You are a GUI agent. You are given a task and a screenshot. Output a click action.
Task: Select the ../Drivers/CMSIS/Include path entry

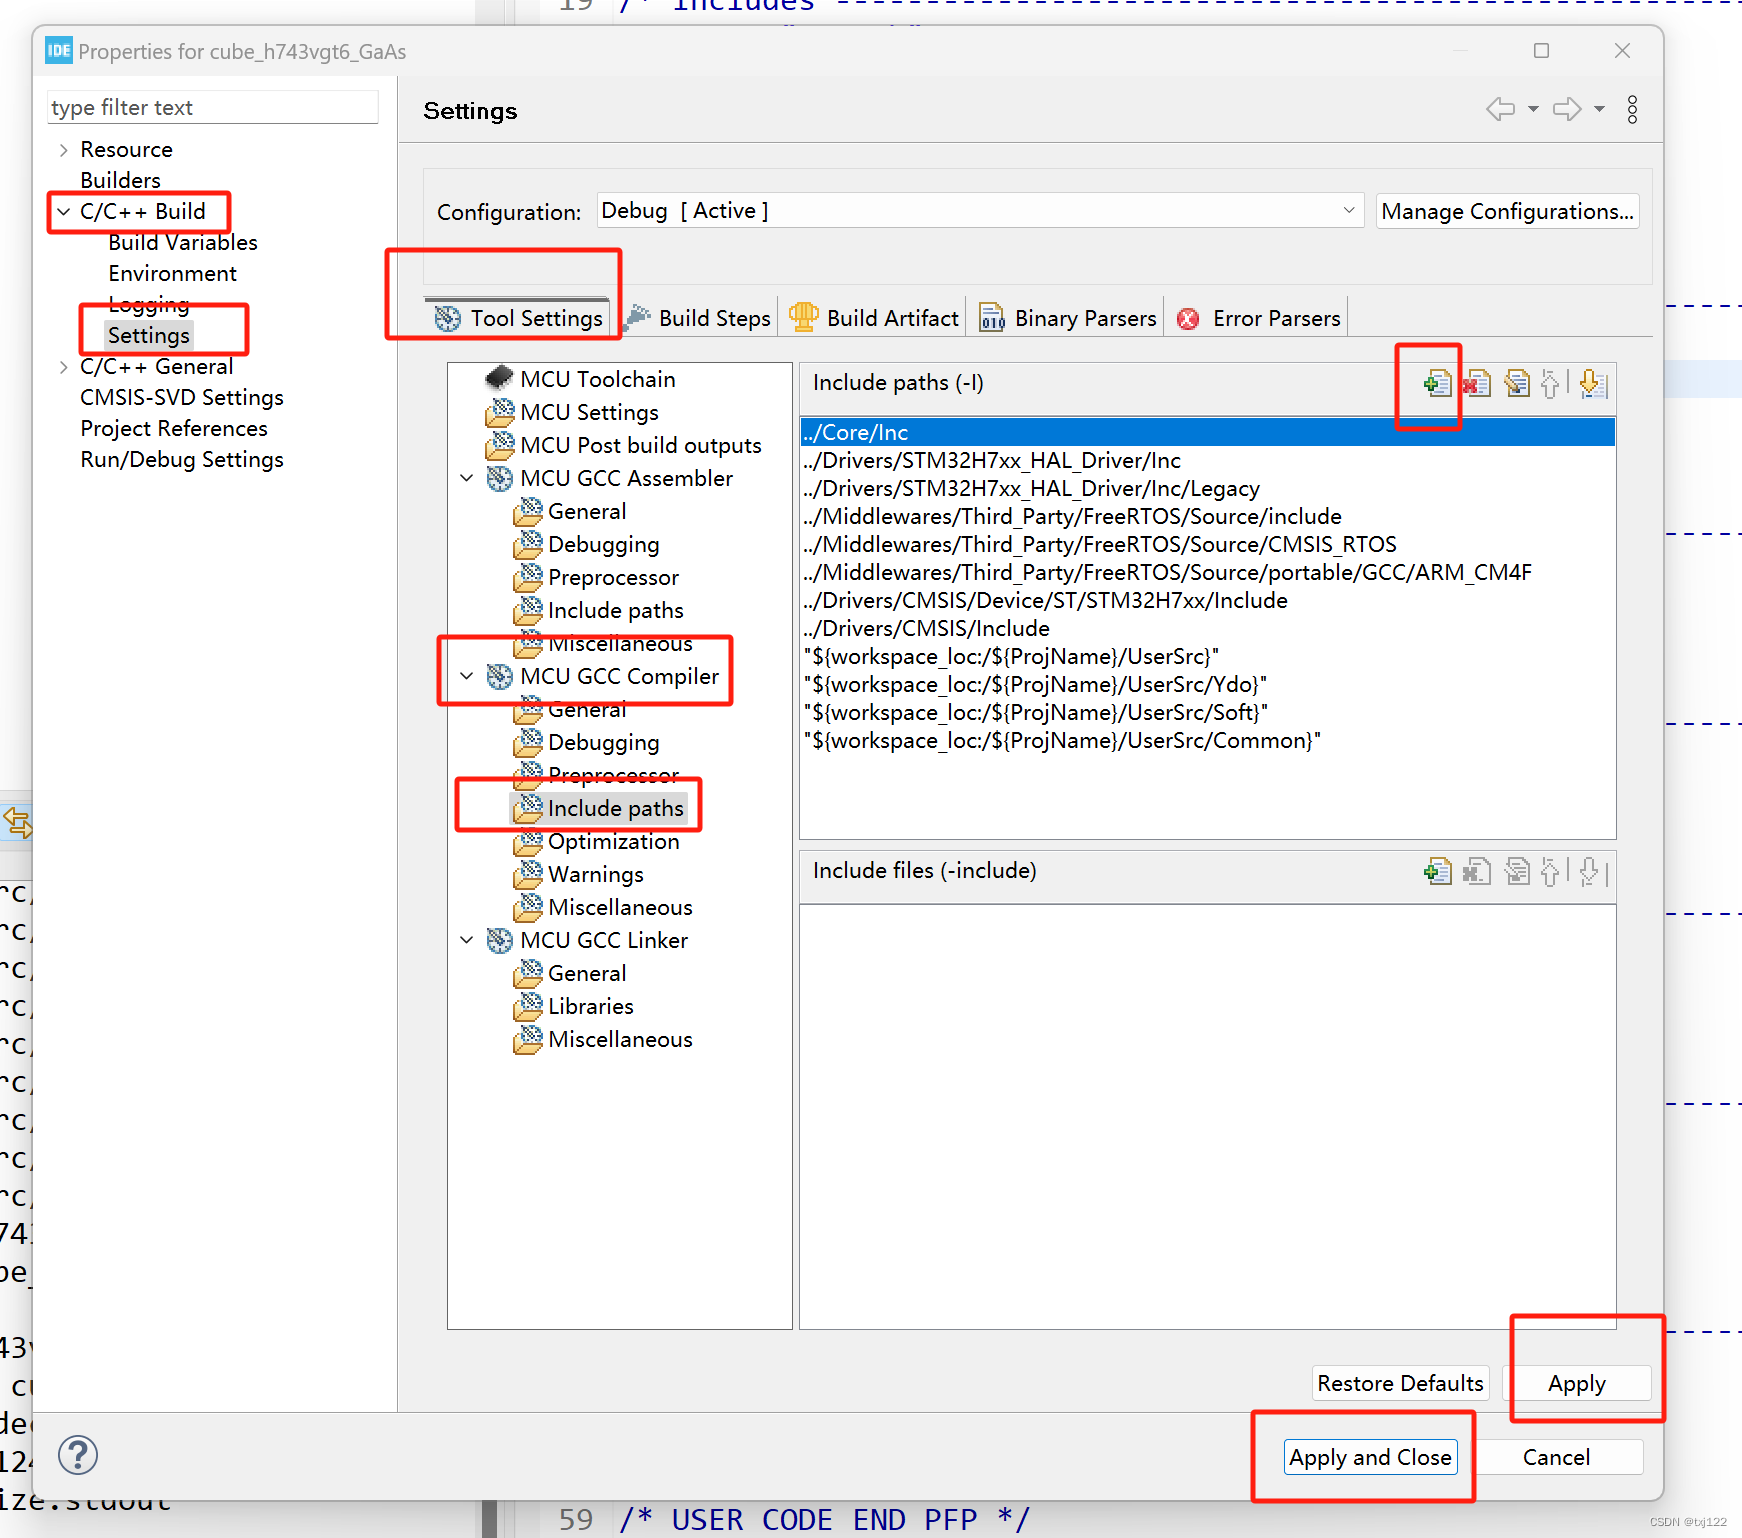927,628
